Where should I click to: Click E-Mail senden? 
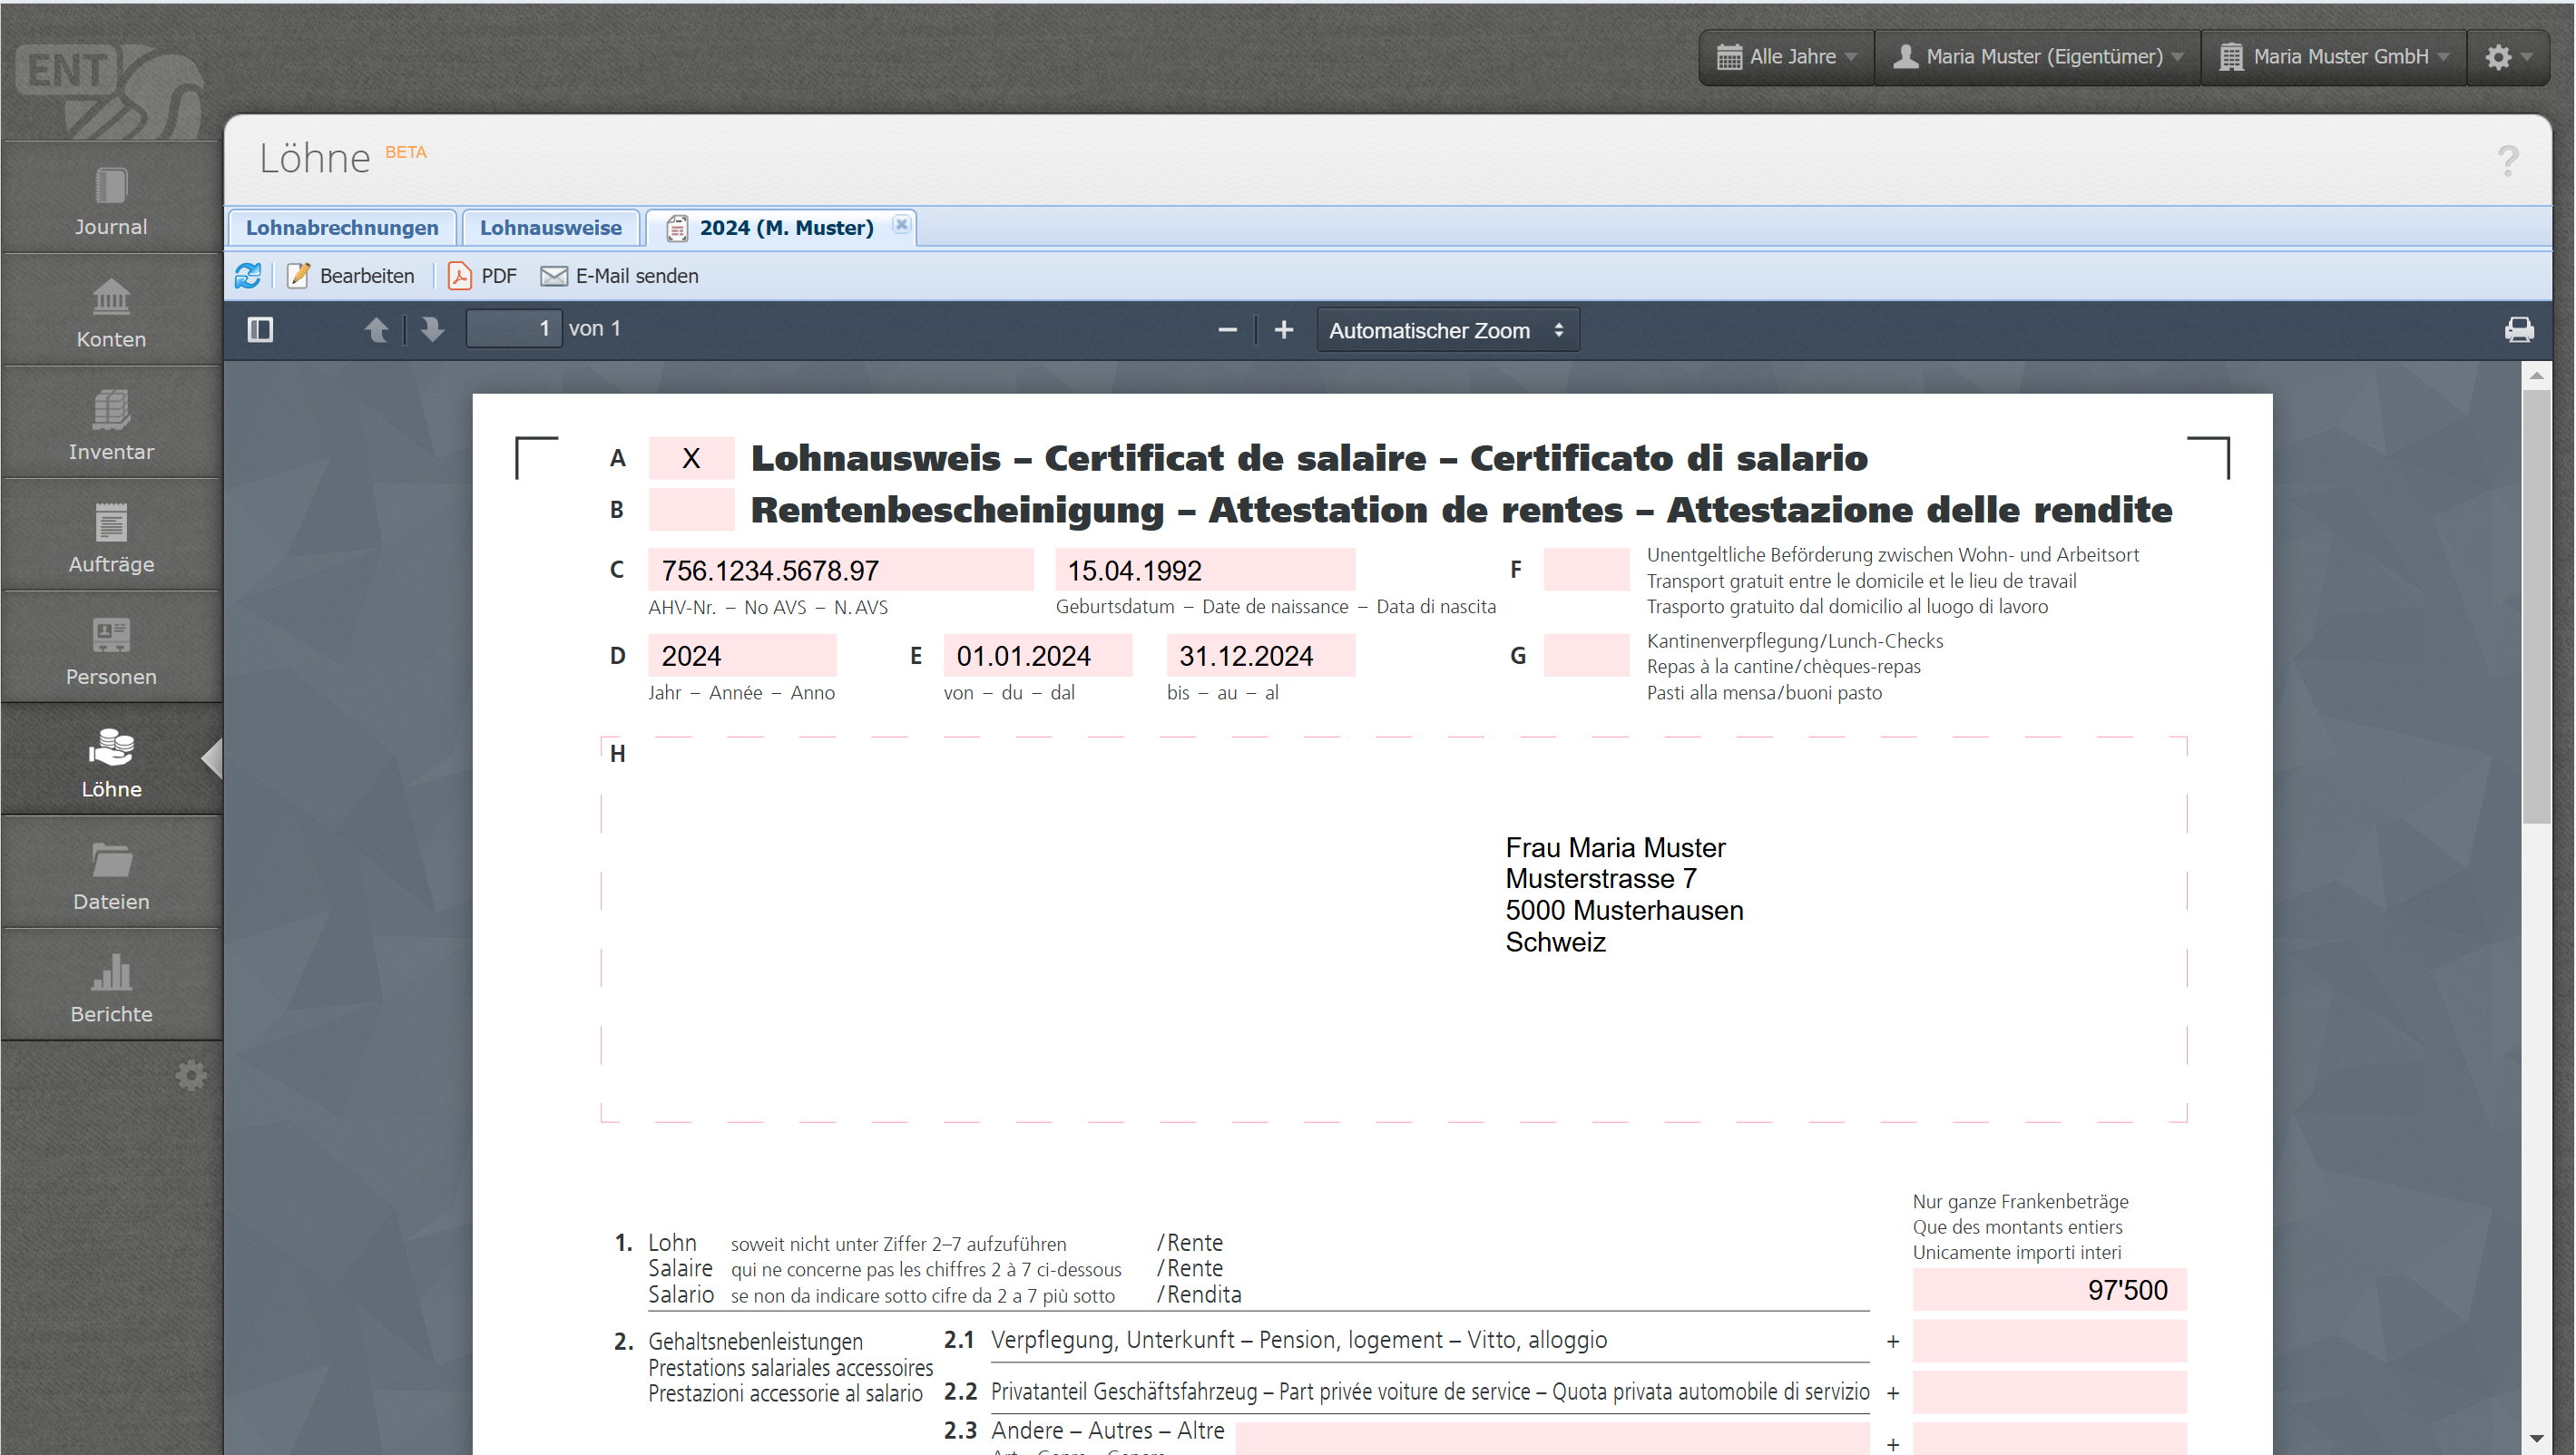click(x=620, y=276)
